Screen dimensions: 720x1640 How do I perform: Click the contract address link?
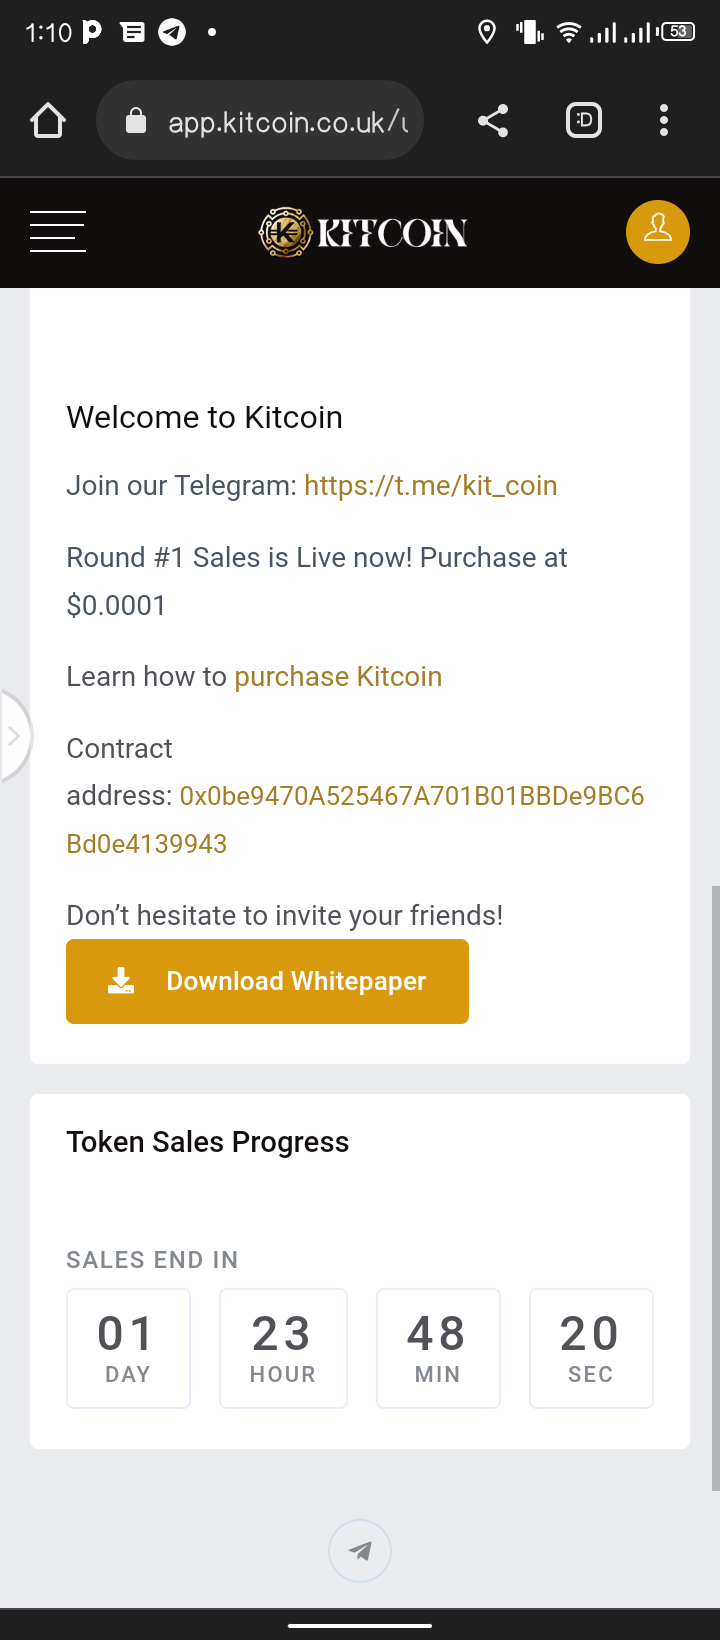411,797
